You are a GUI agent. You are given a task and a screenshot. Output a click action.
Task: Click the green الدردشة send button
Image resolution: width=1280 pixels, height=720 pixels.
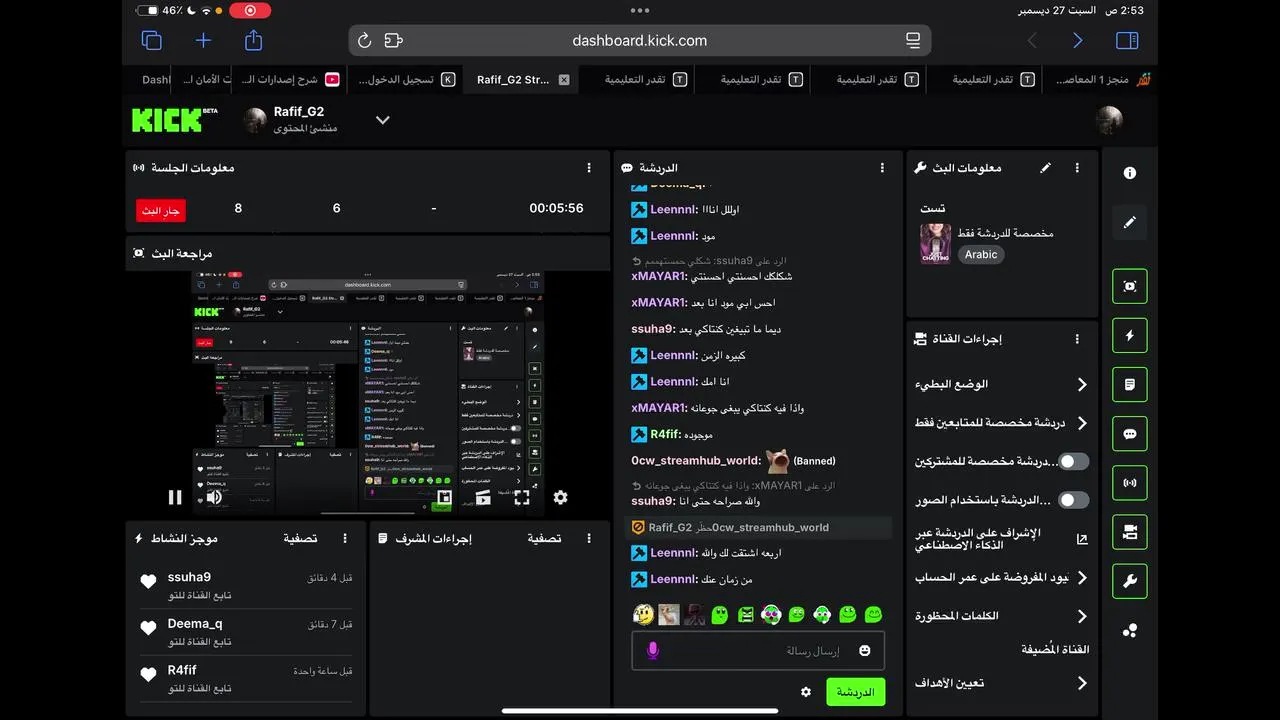pos(855,692)
